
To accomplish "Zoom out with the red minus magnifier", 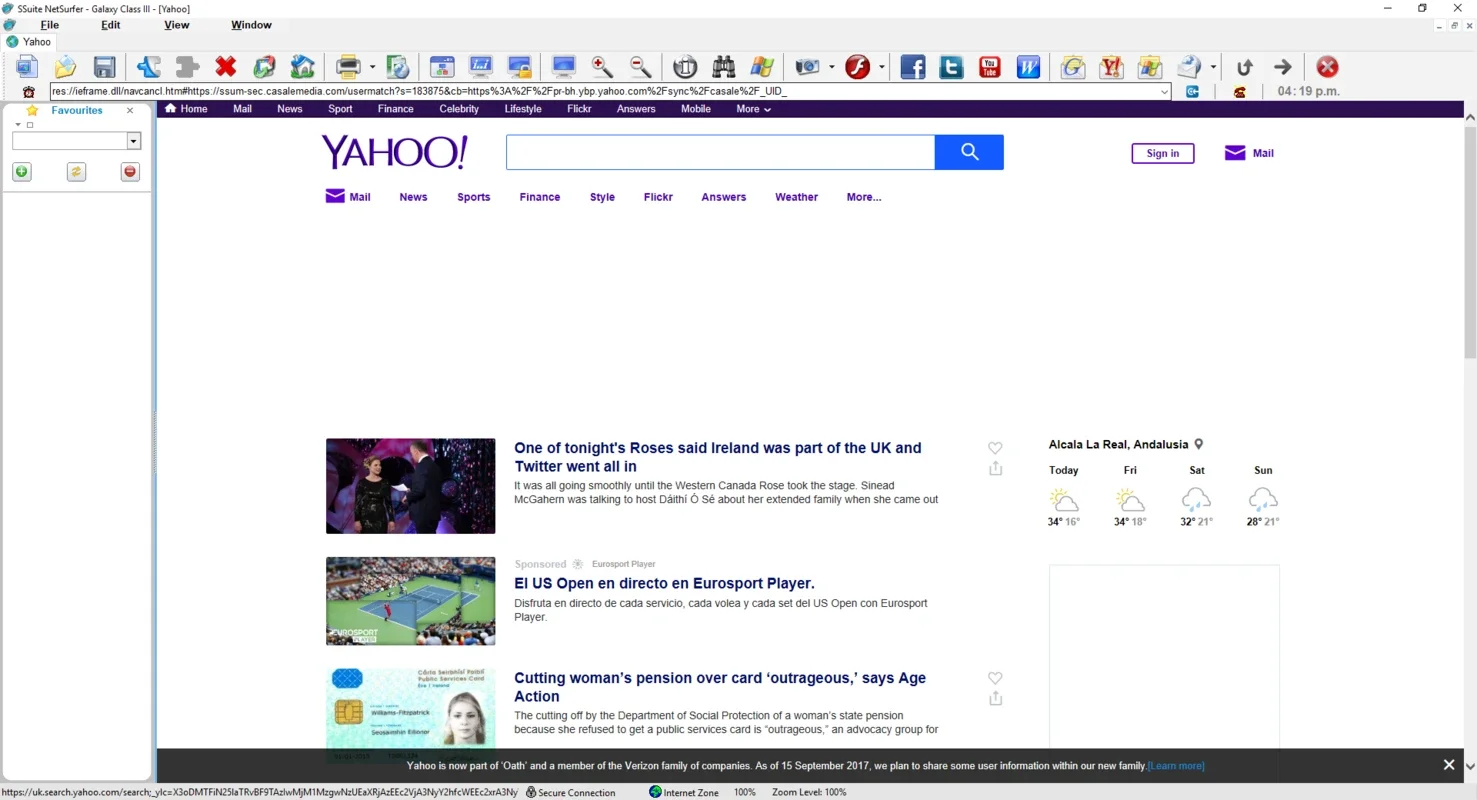I will [x=641, y=67].
